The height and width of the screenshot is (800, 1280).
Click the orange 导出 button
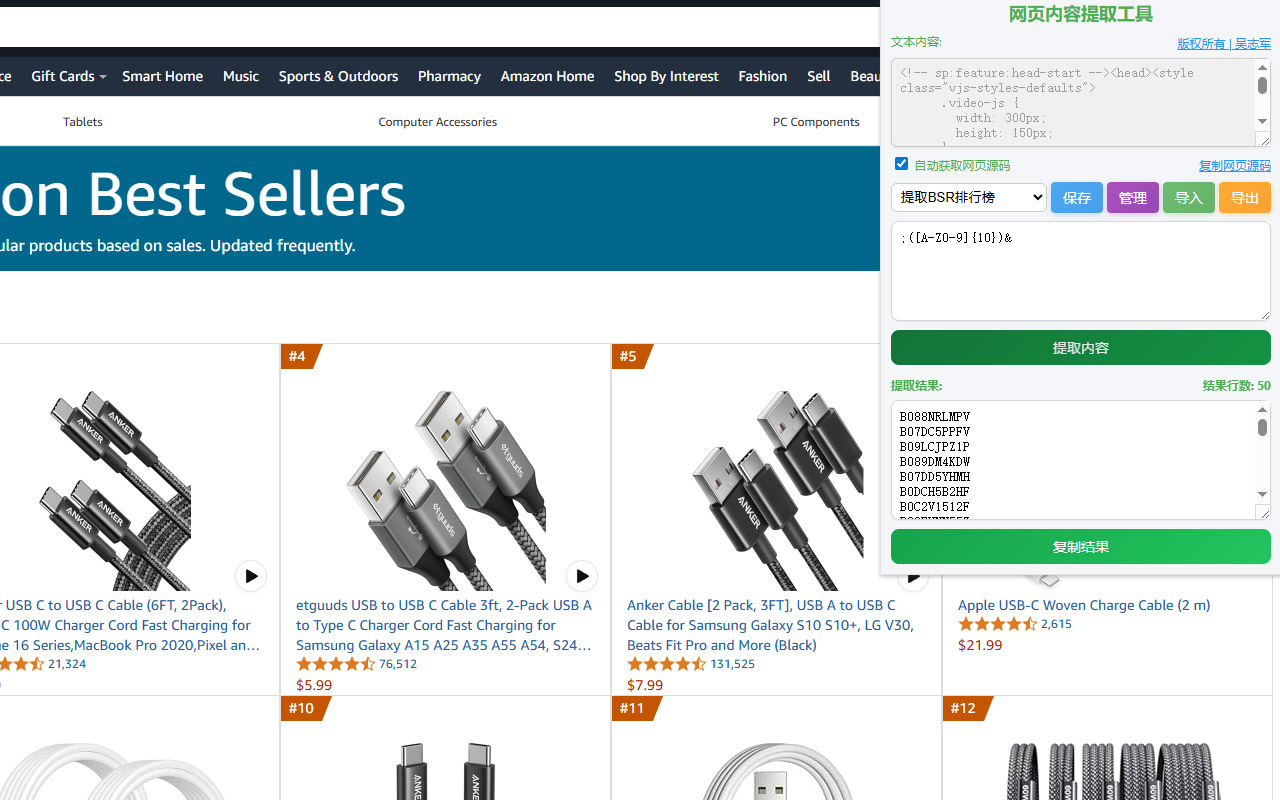click(1244, 198)
